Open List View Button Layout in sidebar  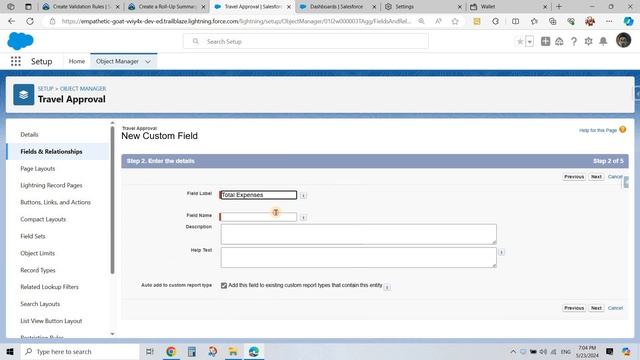pos(51,321)
